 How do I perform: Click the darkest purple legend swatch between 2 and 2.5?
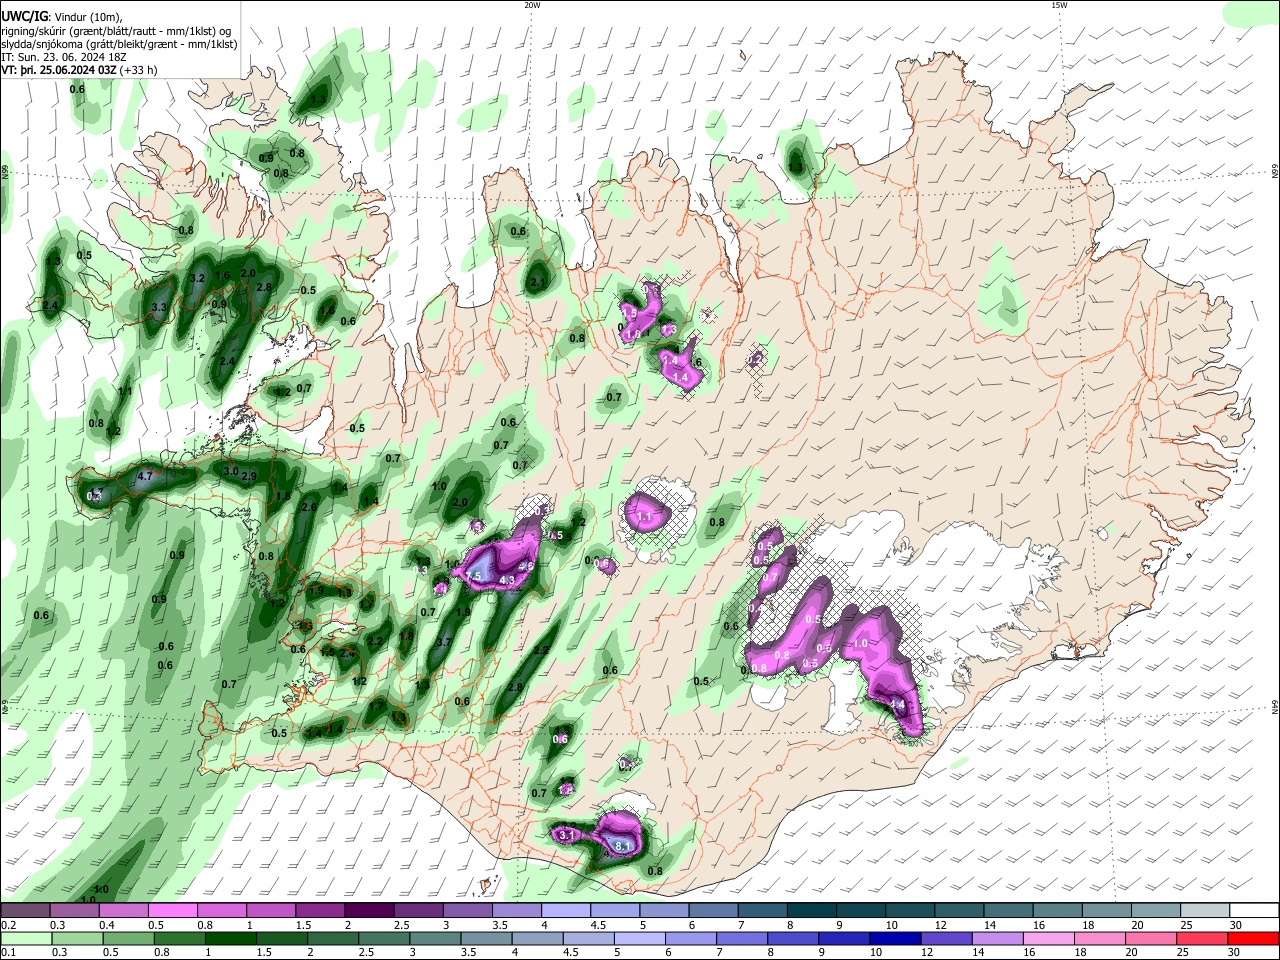(x=369, y=910)
